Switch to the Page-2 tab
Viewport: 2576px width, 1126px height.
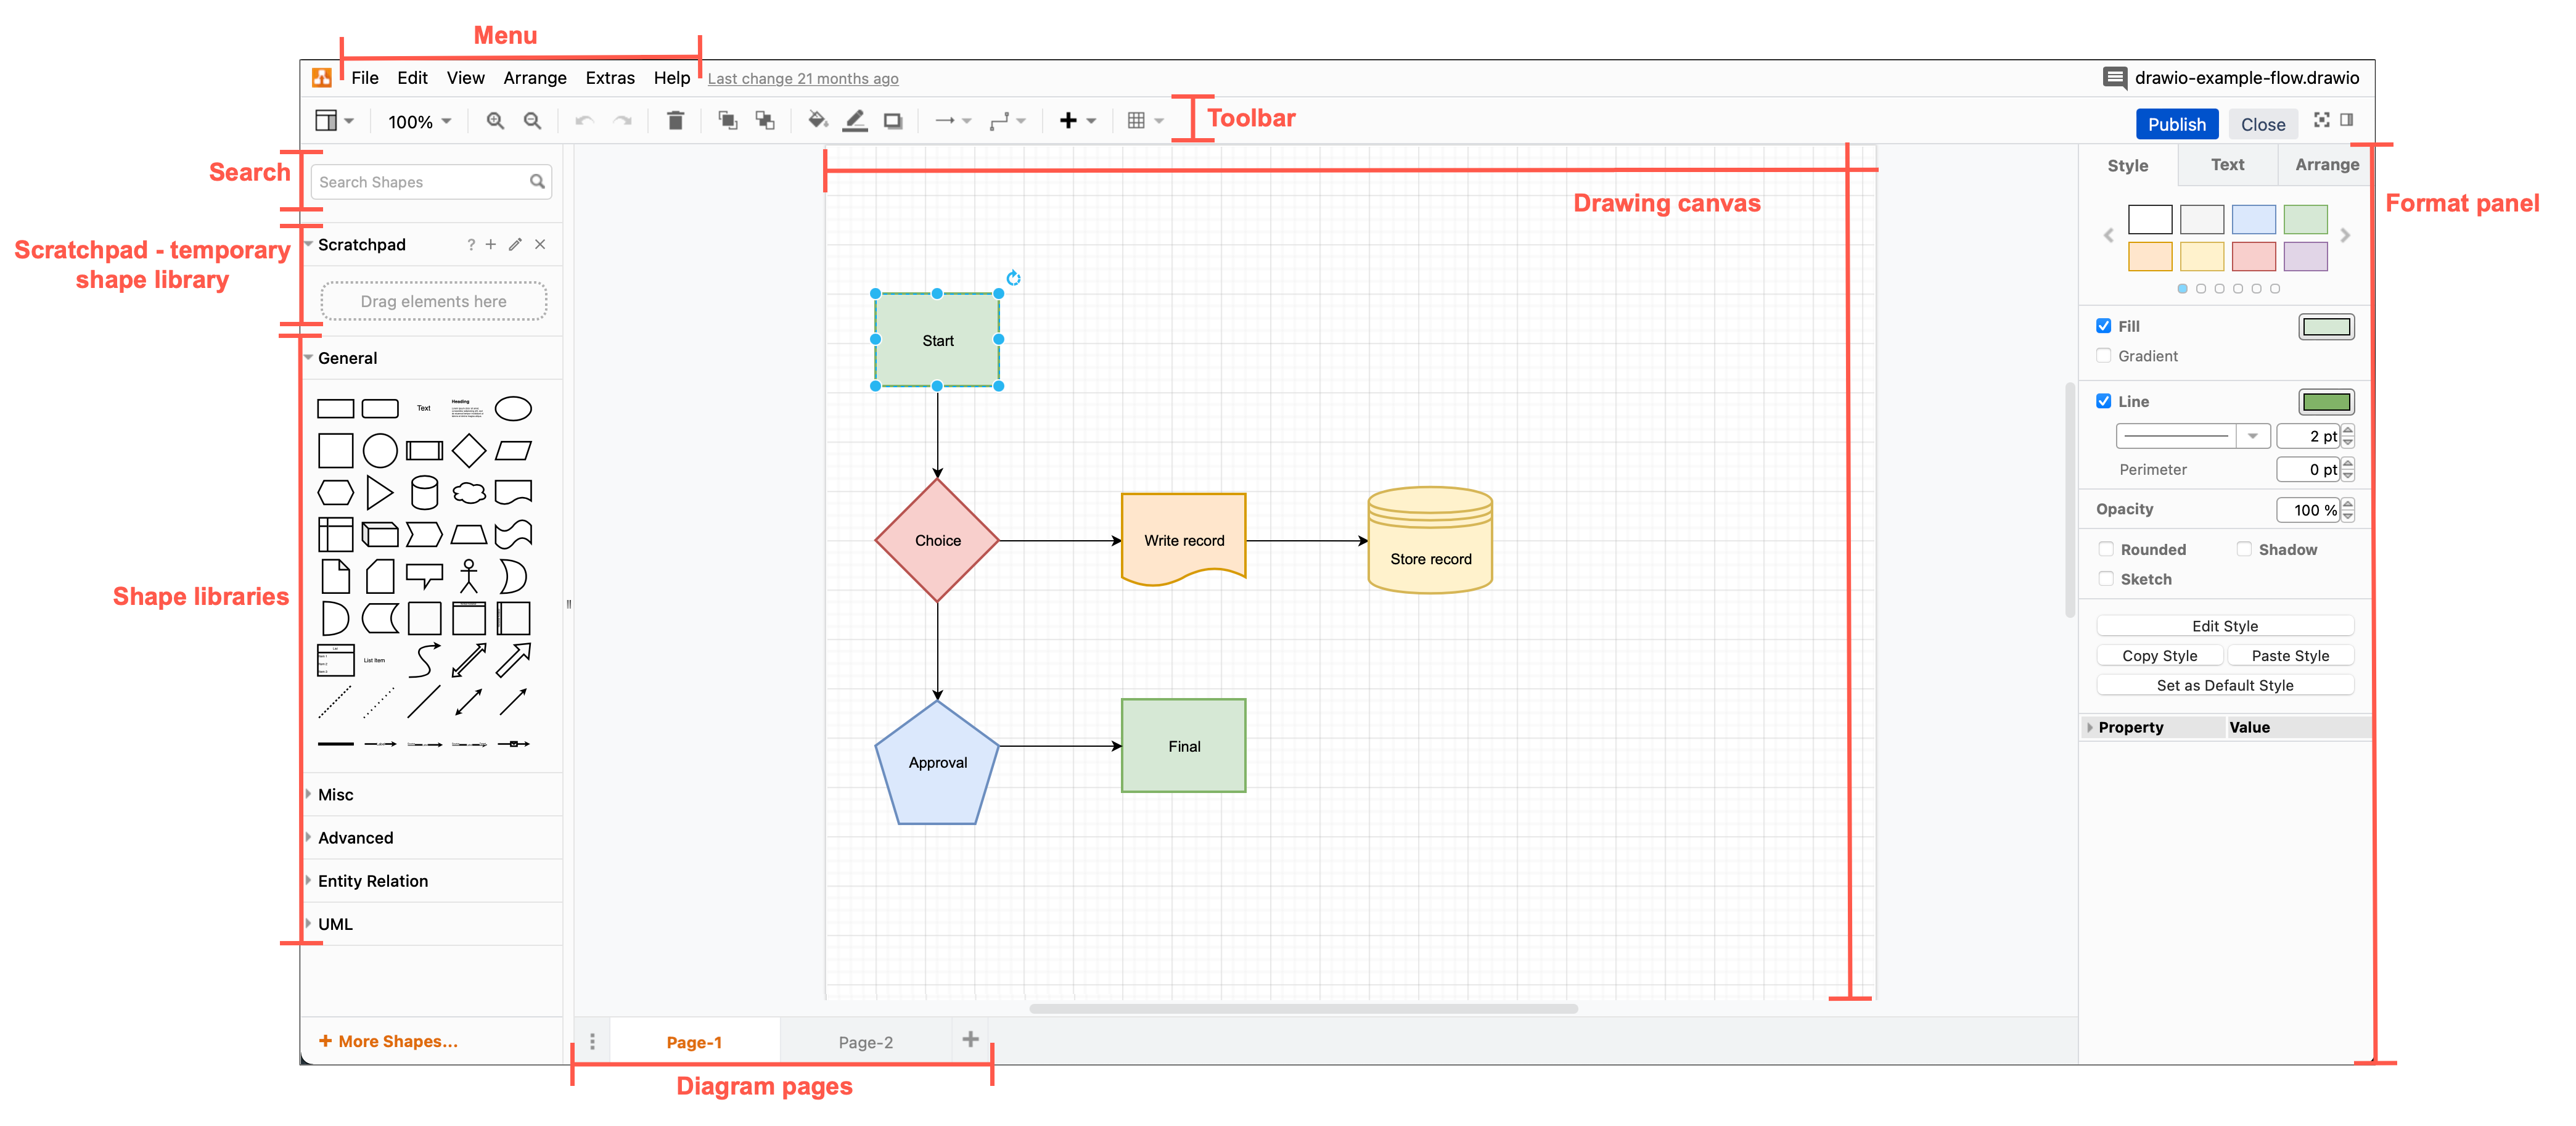point(865,1041)
